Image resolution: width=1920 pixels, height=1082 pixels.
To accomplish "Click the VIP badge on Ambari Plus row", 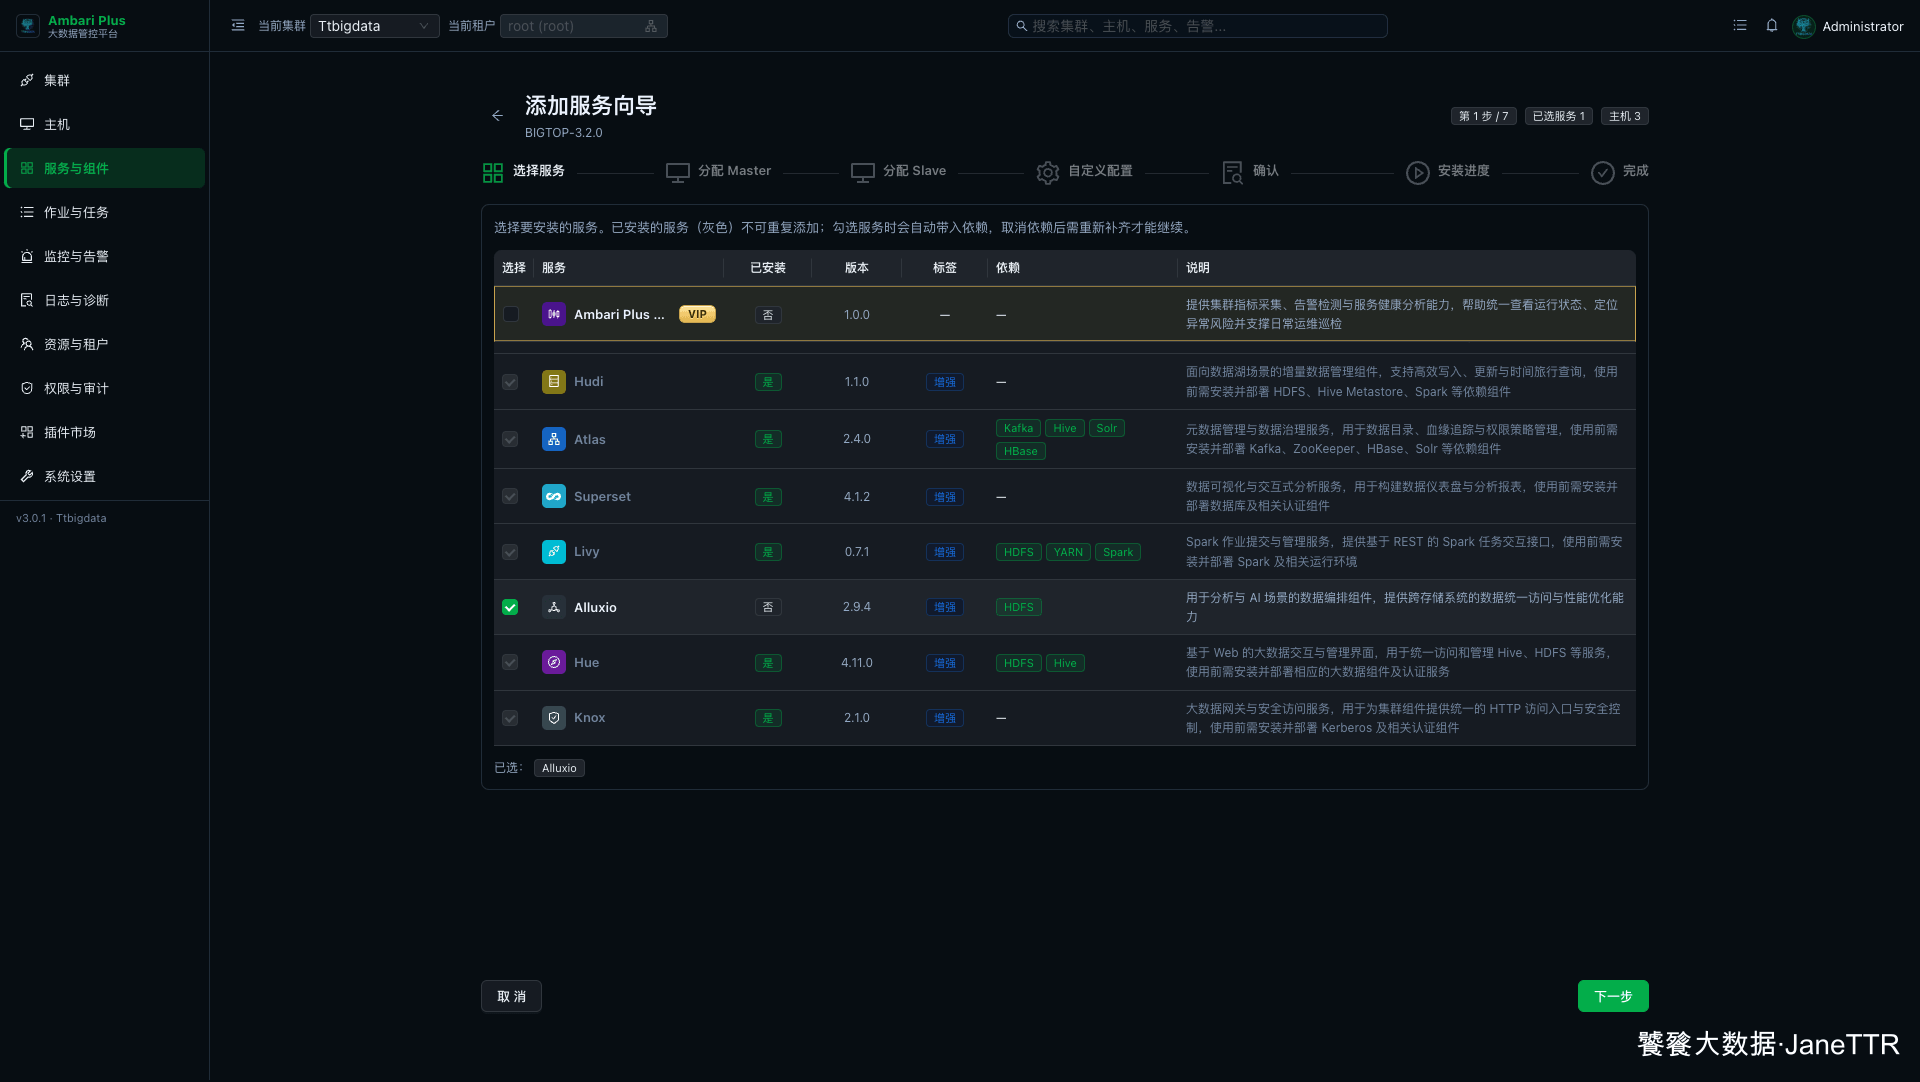I will point(697,314).
